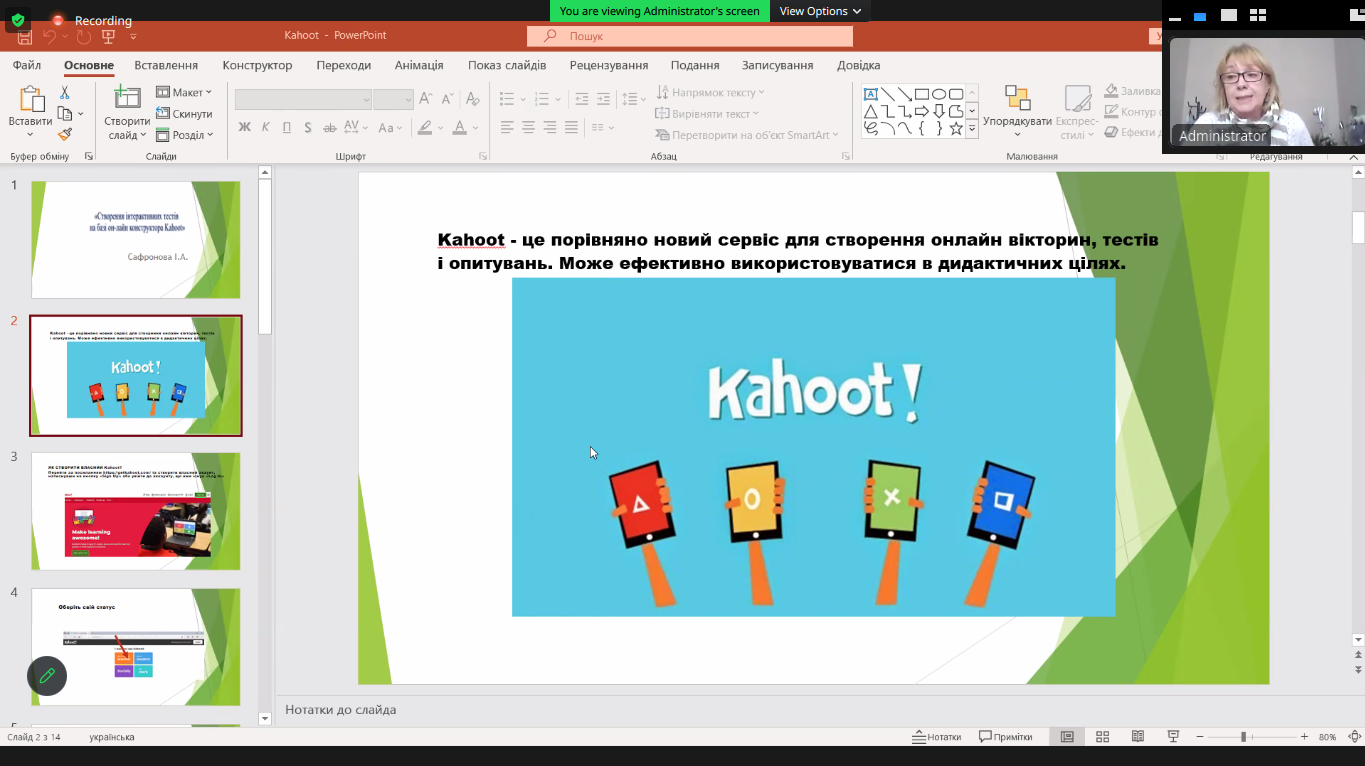The image size is (1365, 766).
Task: Increase font size with larger A icon
Action: pyautogui.click(x=426, y=99)
